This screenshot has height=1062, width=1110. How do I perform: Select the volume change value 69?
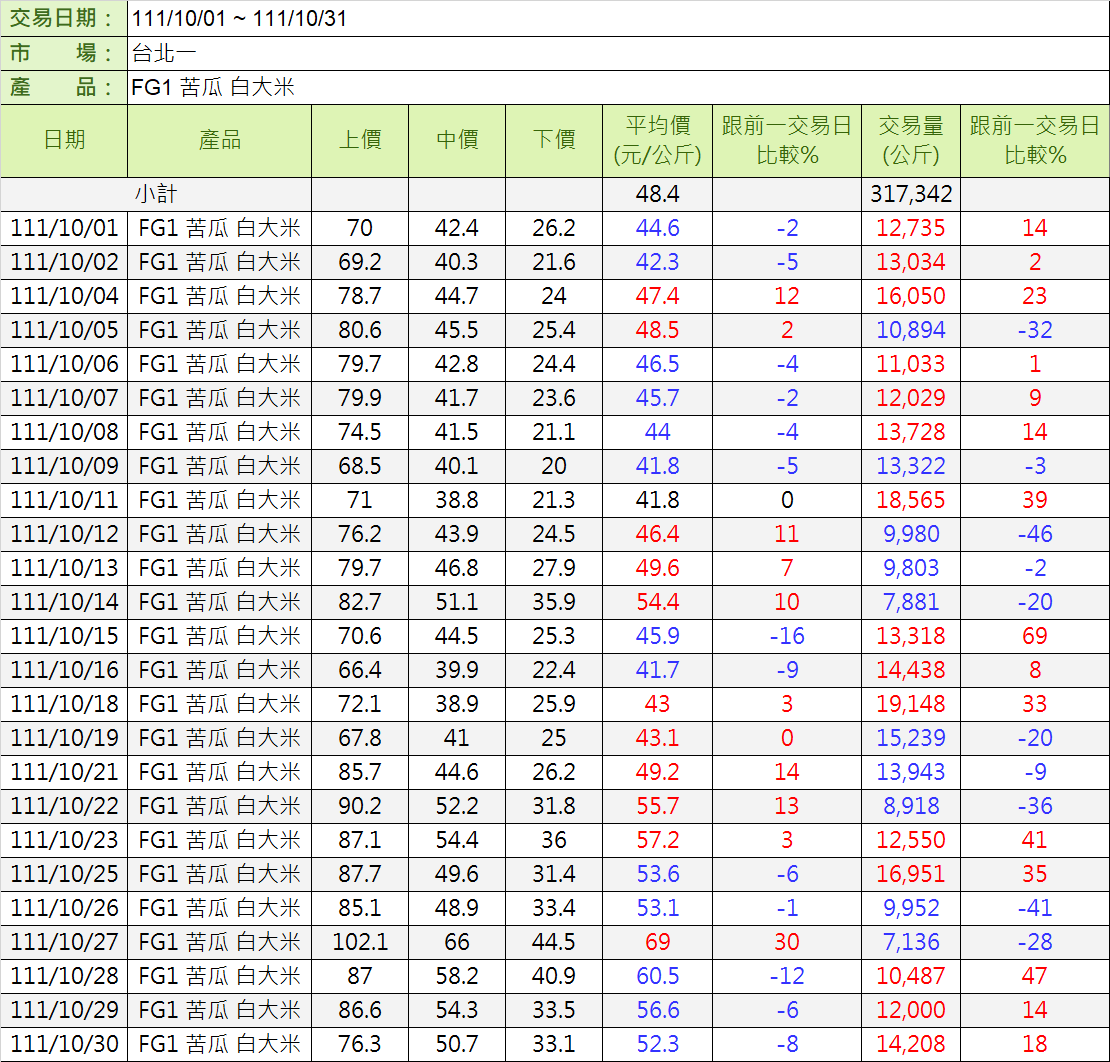pos(1034,636)
